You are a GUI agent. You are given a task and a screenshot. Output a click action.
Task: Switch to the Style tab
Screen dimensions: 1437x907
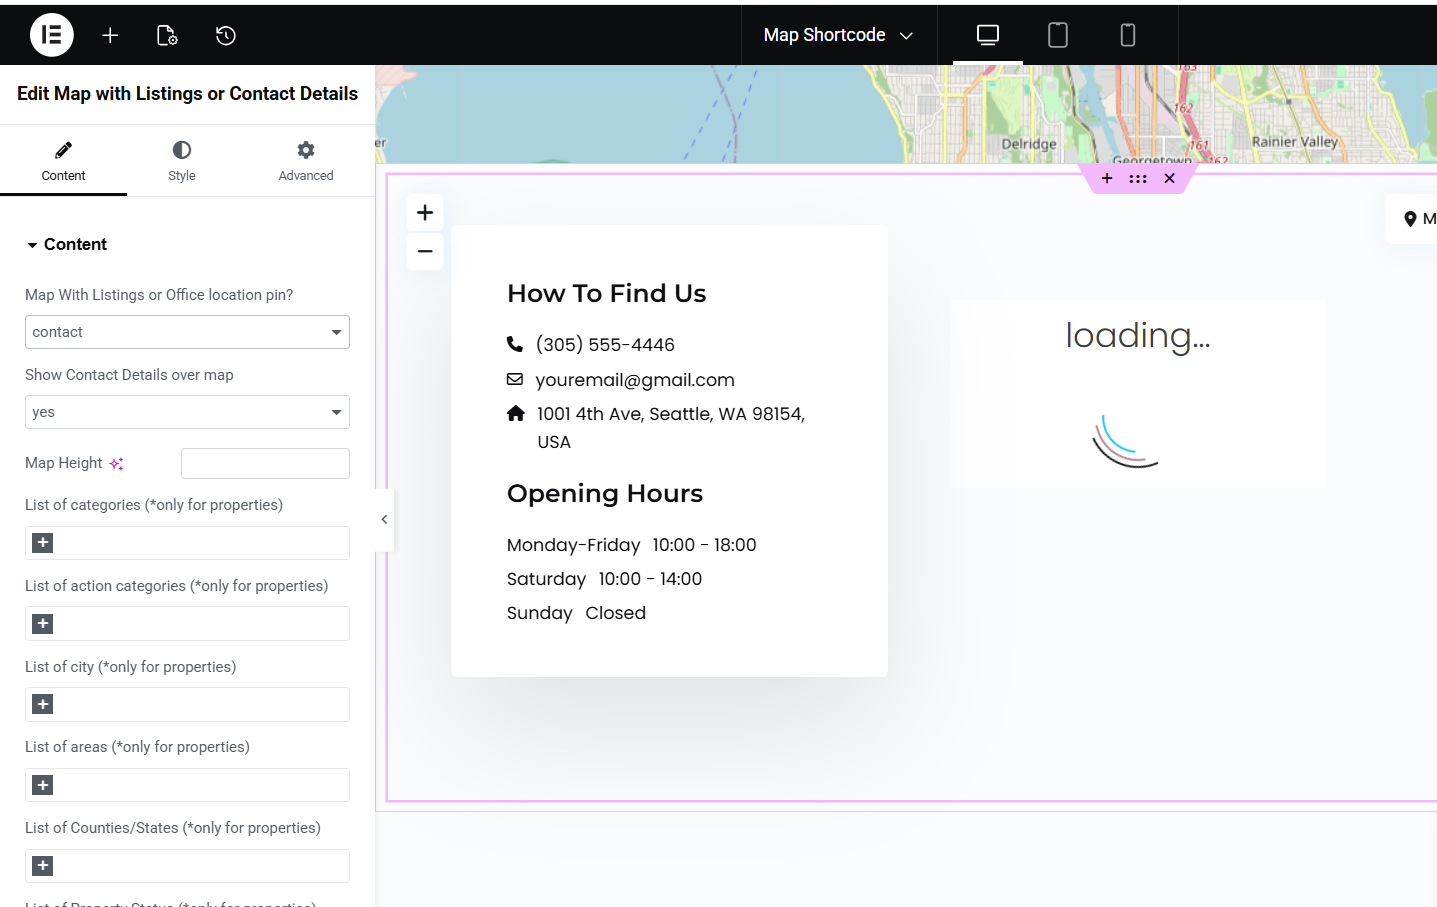tap(182, 160)
